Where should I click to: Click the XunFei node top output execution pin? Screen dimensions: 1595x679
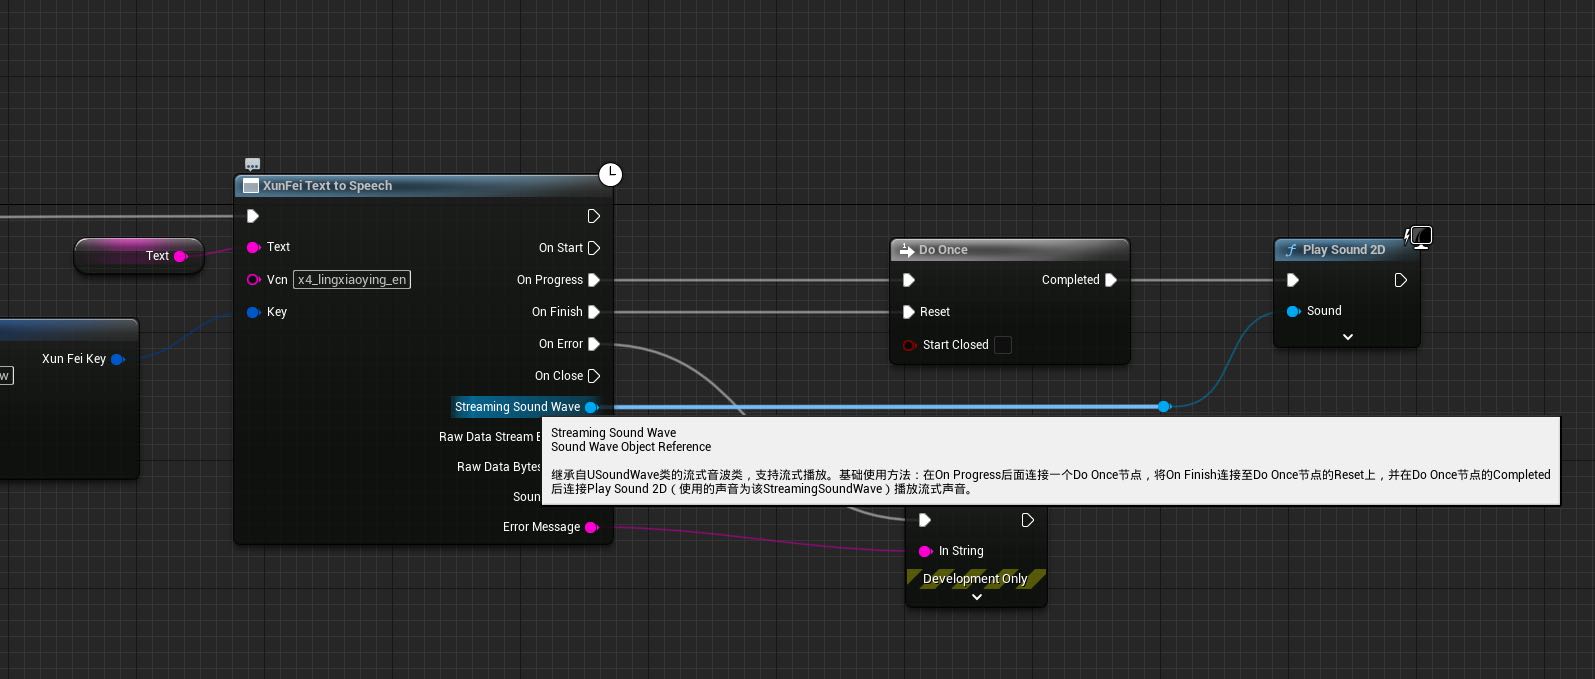click(594, 216)
